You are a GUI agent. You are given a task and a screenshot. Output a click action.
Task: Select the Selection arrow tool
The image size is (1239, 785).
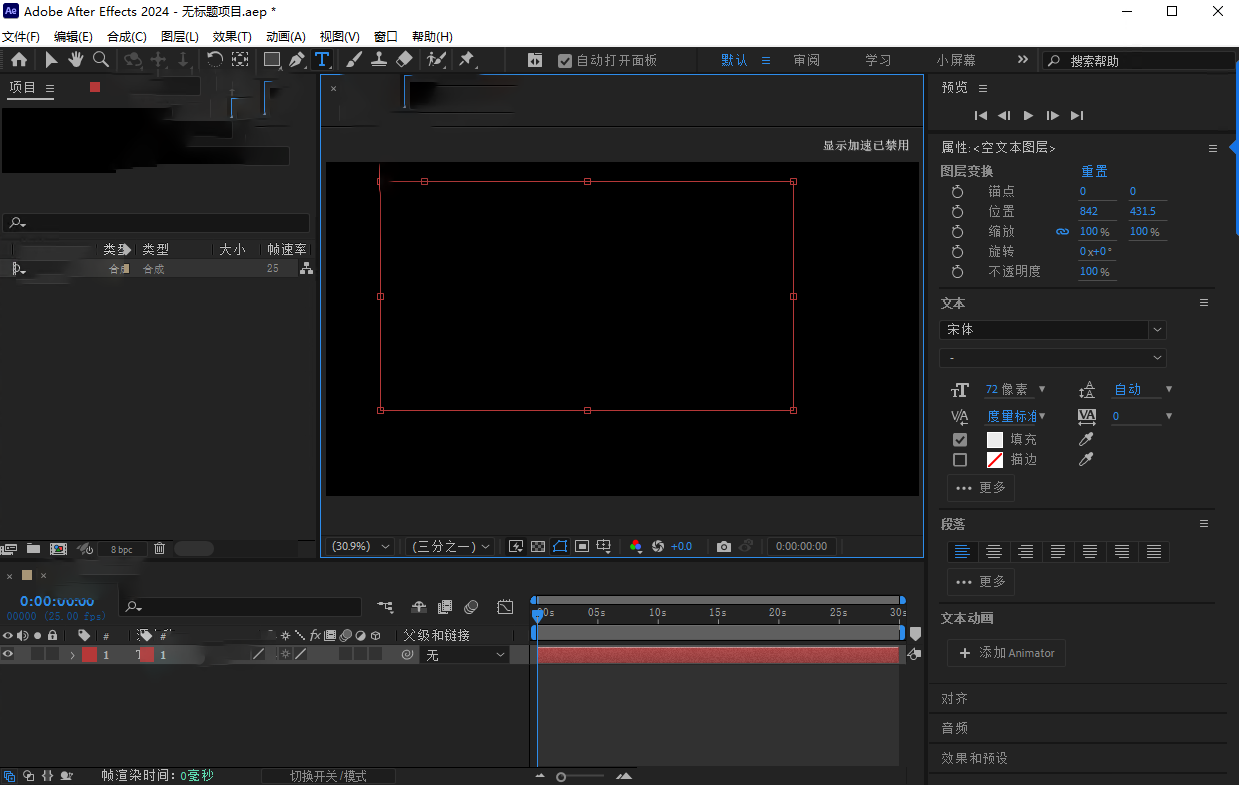click(51, 60)
